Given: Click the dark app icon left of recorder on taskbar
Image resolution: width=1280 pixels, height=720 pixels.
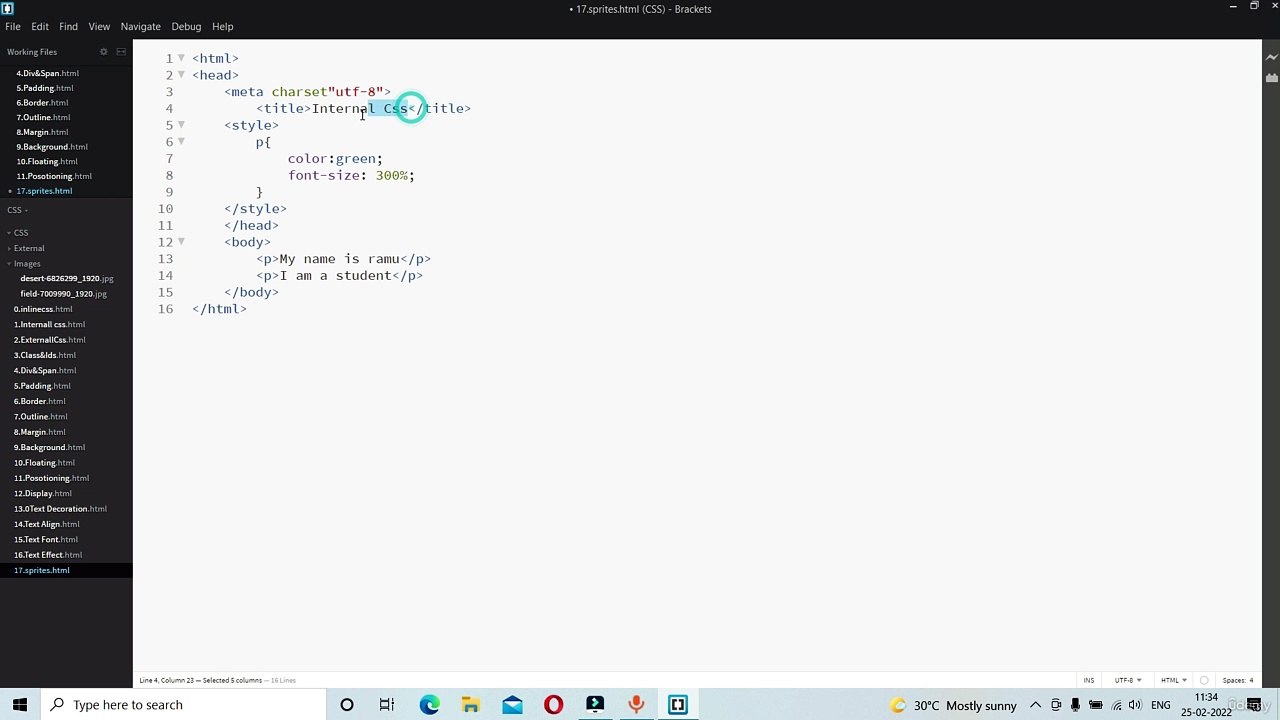Looking at the screenshot, I should [595, 705].
